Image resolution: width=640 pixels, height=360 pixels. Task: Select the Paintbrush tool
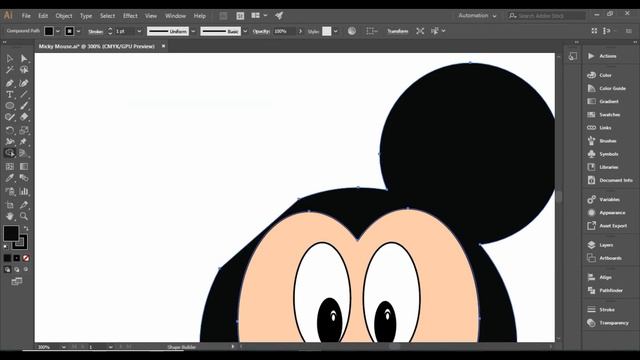click(24, 106)
